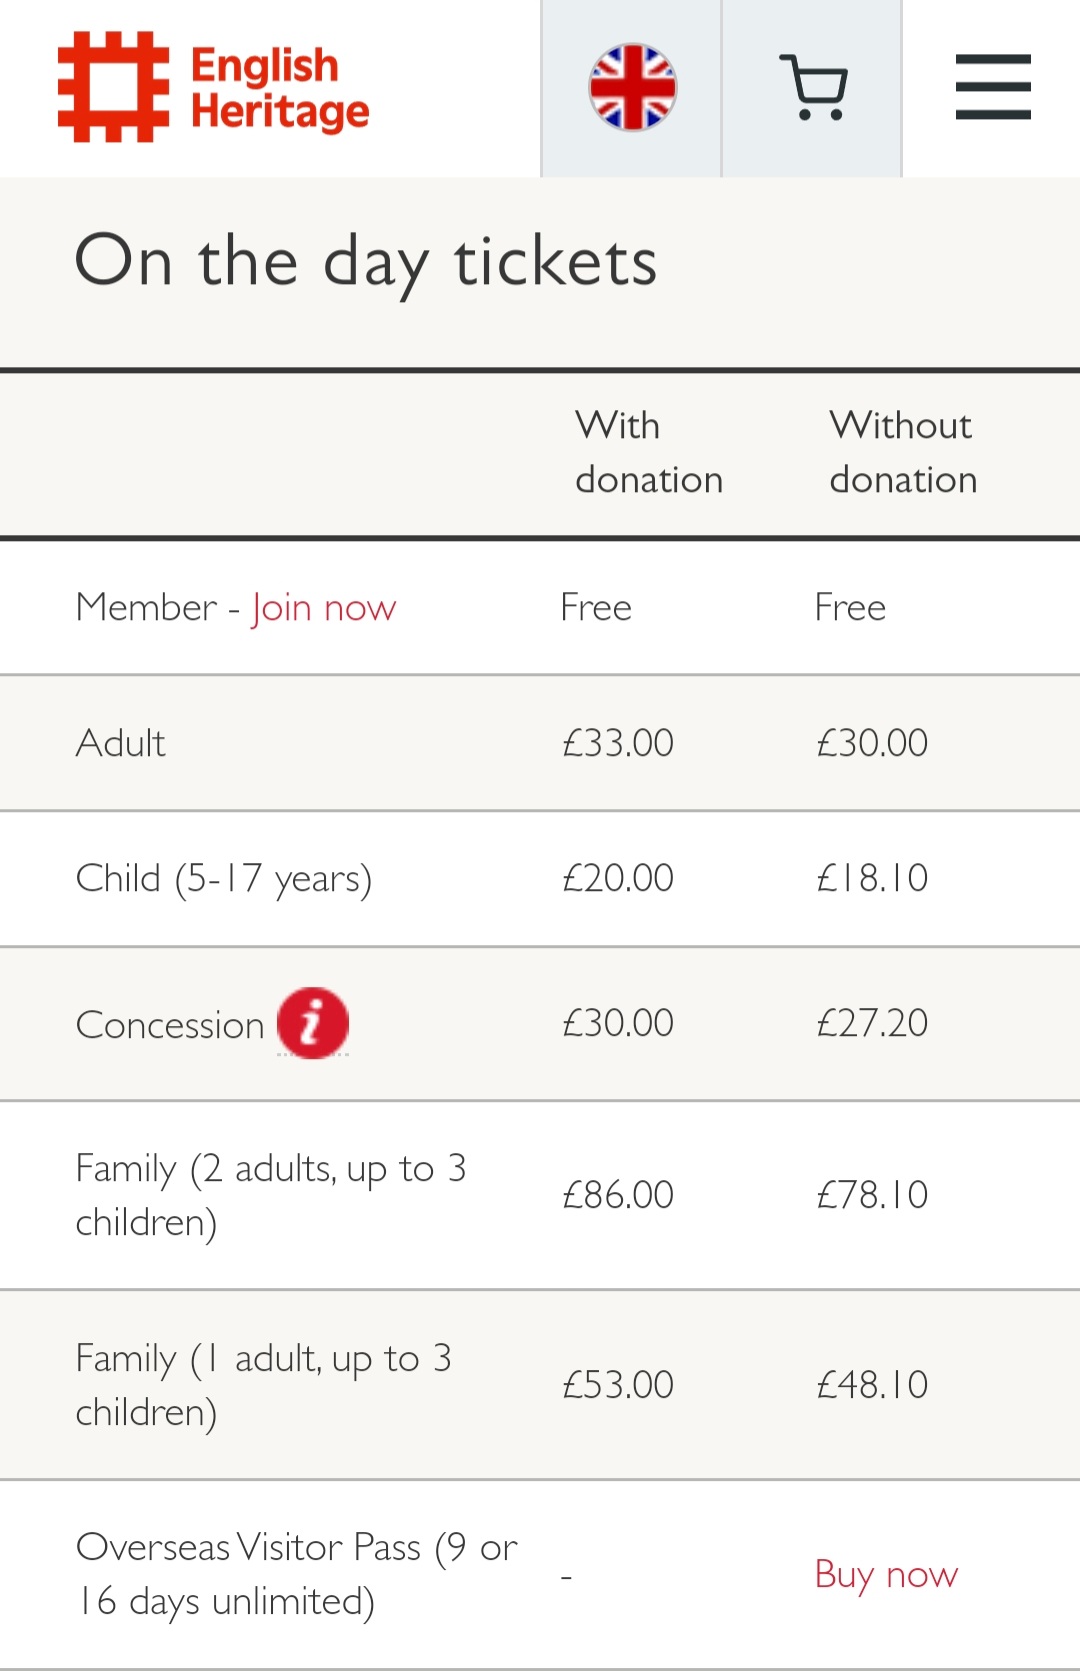The height and width of the screenshot is (1671, 1080).
Task: Open the shopping cart
Action: (812, 88)
